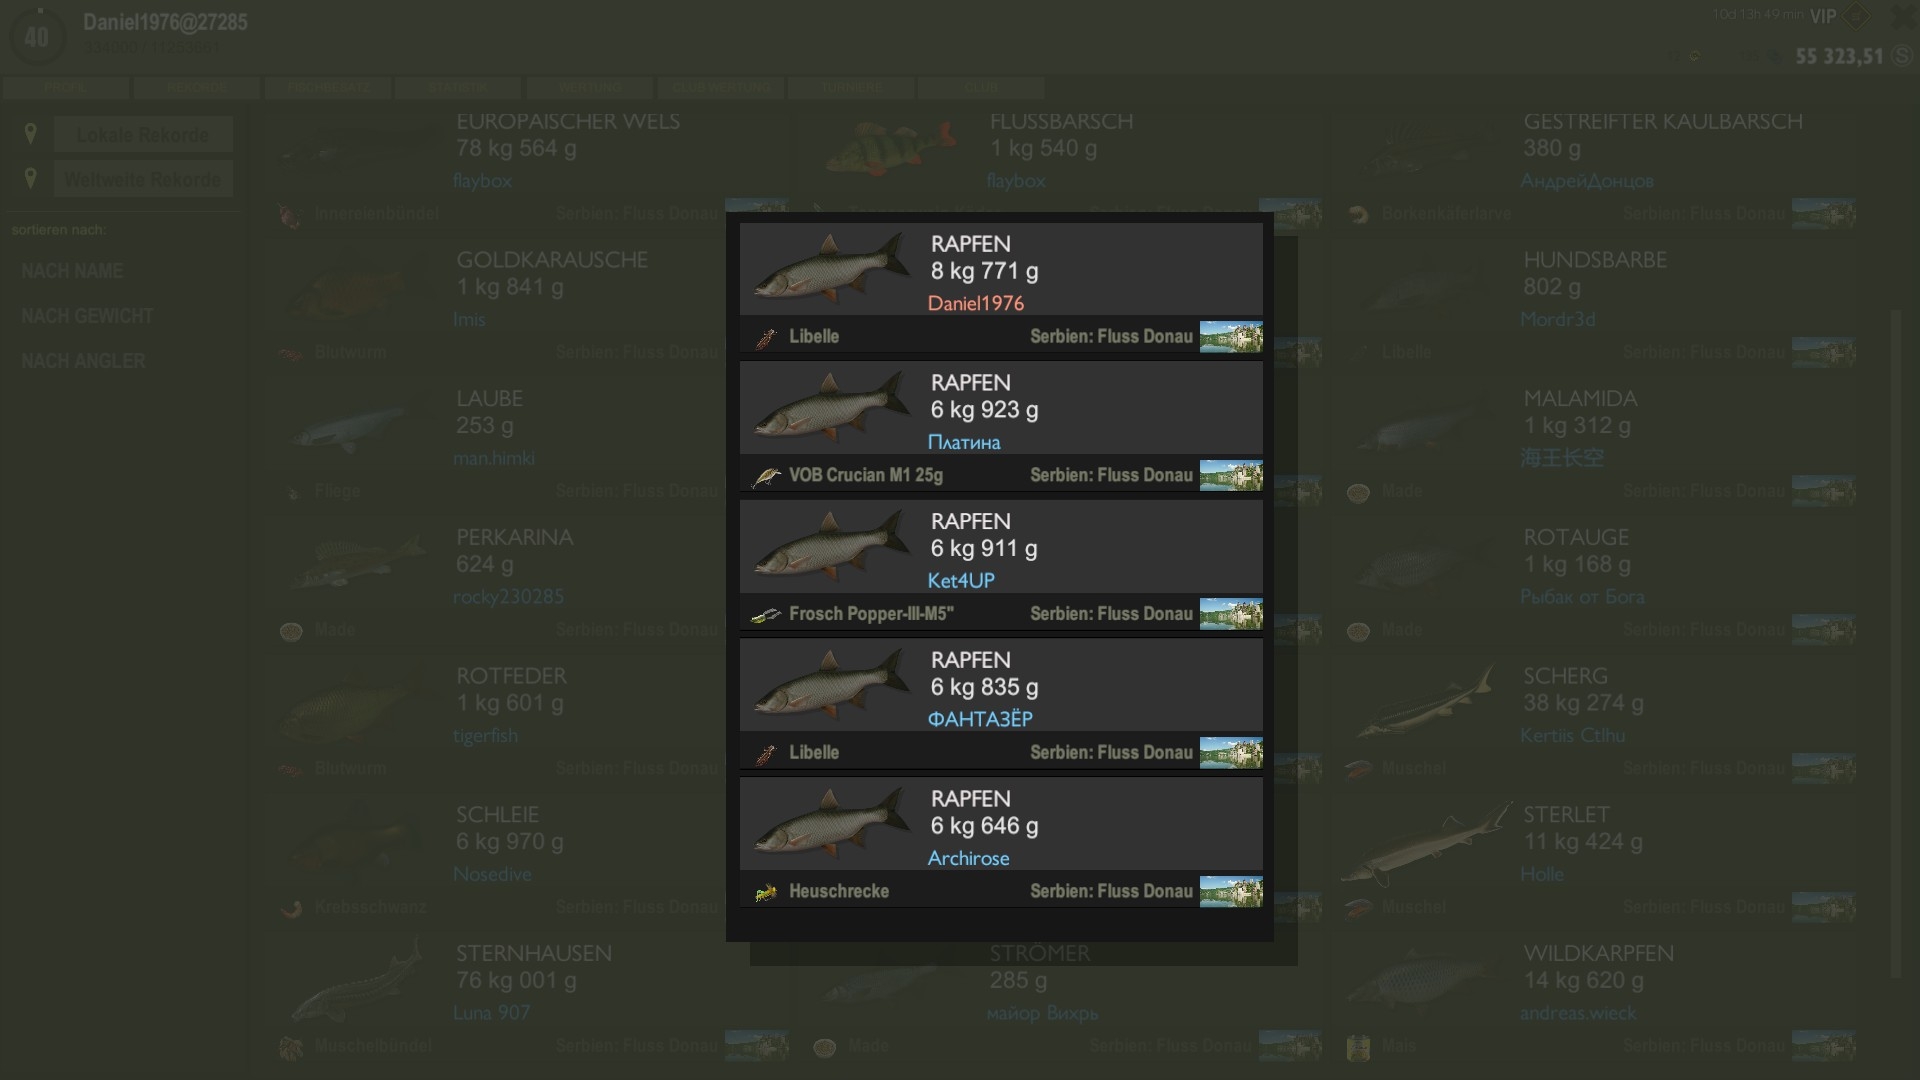Switch to the Turniere tab
Screen dimensions: 1920x1080
click(x=850, y=88)
